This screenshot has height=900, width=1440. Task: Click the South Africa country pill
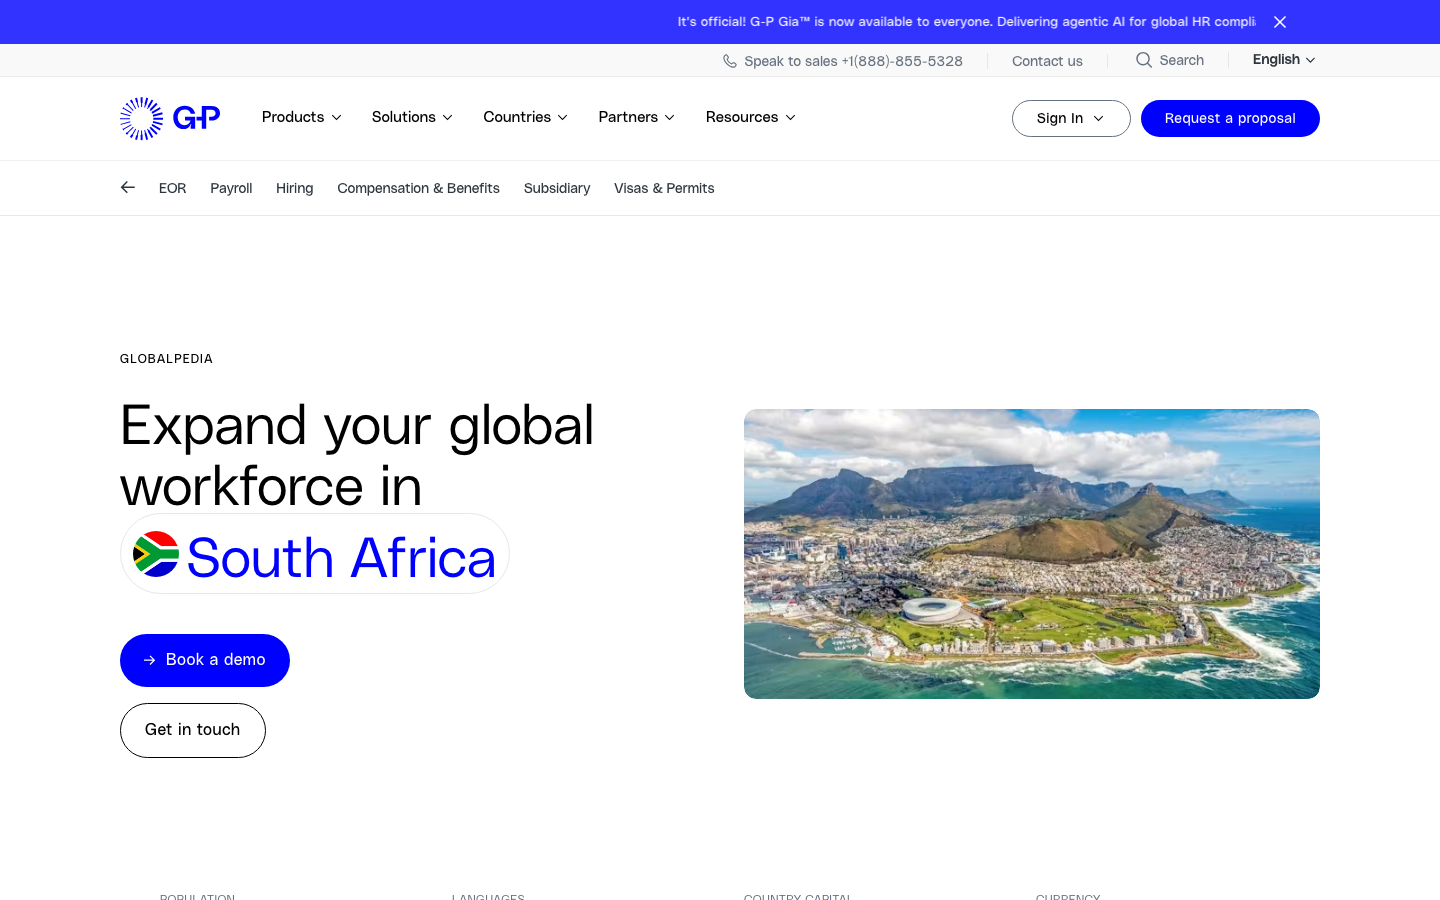[315, 554]
